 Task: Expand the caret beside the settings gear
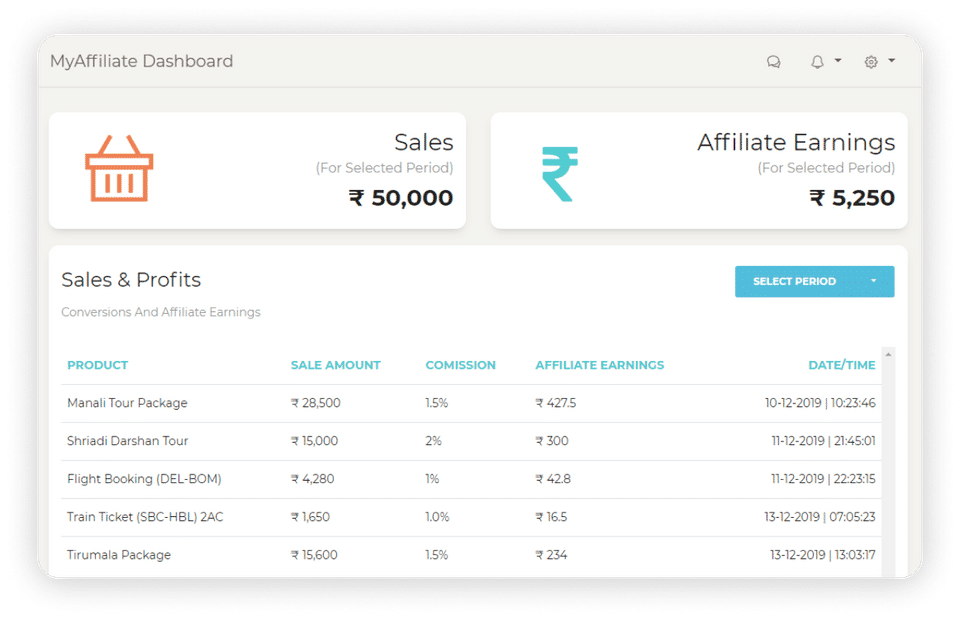point(891,61)
